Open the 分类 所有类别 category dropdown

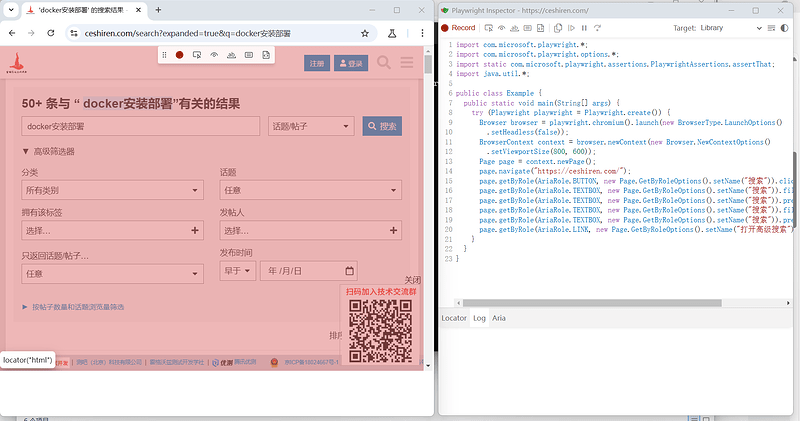click(112, 190)
